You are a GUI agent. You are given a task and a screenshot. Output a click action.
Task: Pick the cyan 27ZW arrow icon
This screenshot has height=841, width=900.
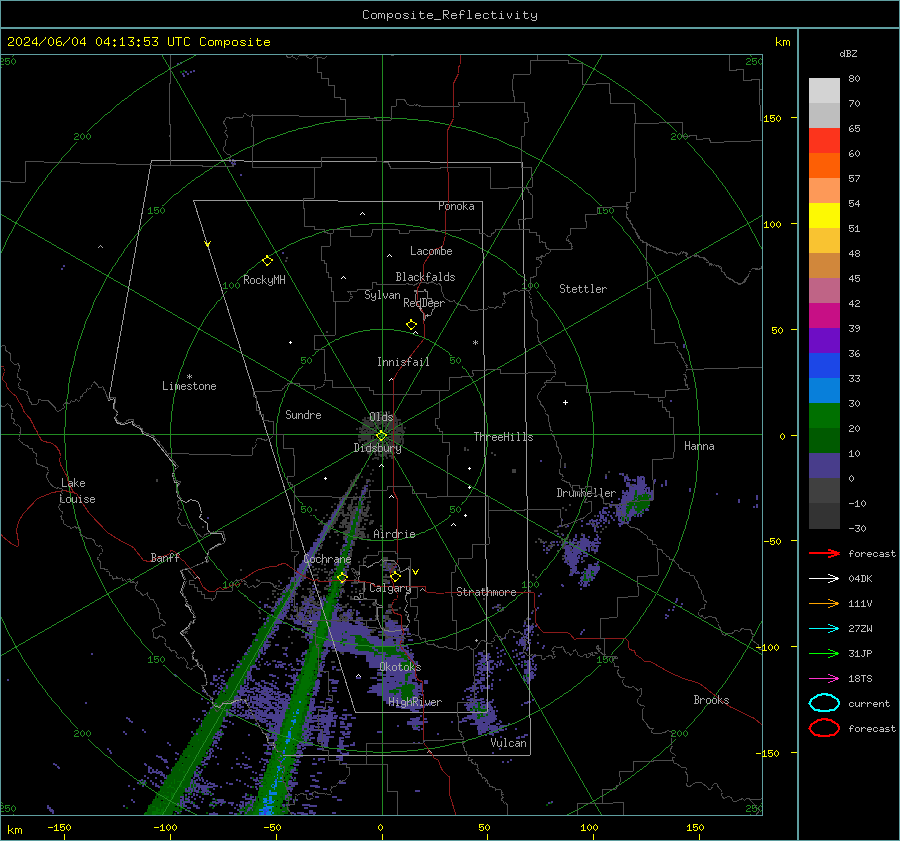coord(824,629)
